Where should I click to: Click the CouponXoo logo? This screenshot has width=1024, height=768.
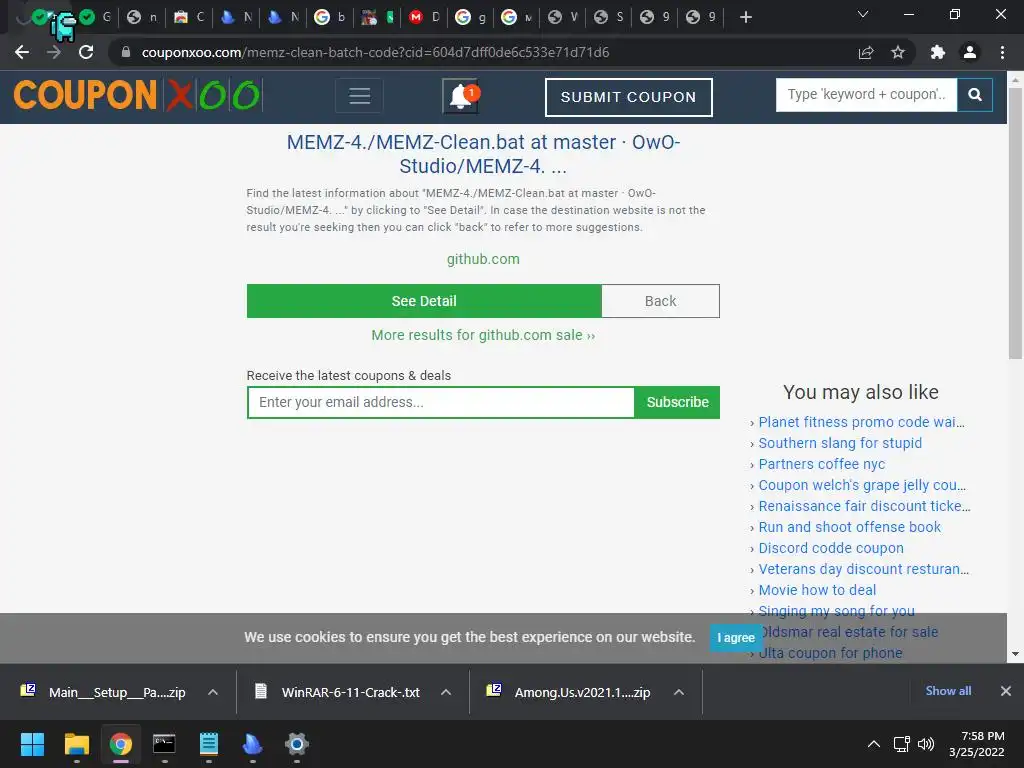tap(138, 95)
